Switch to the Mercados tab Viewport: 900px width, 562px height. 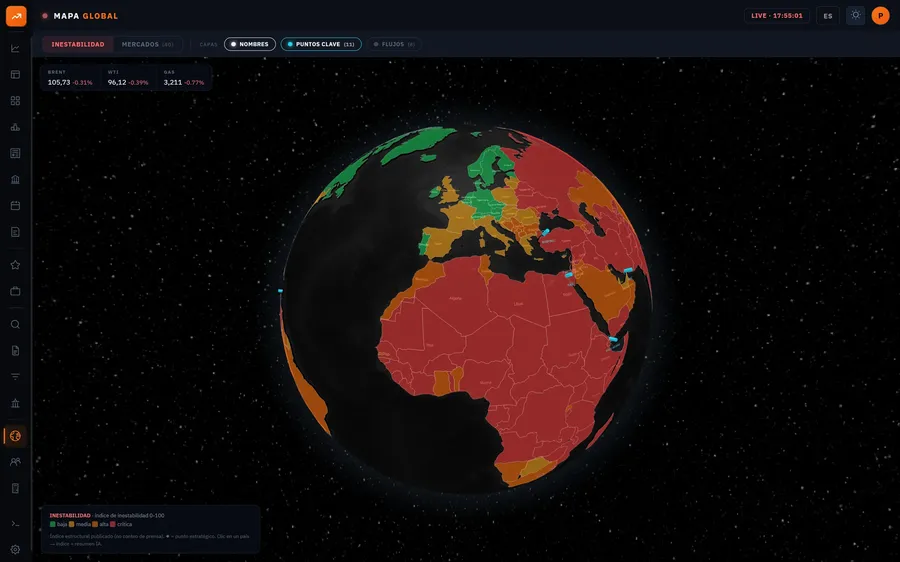click(148, 44)
